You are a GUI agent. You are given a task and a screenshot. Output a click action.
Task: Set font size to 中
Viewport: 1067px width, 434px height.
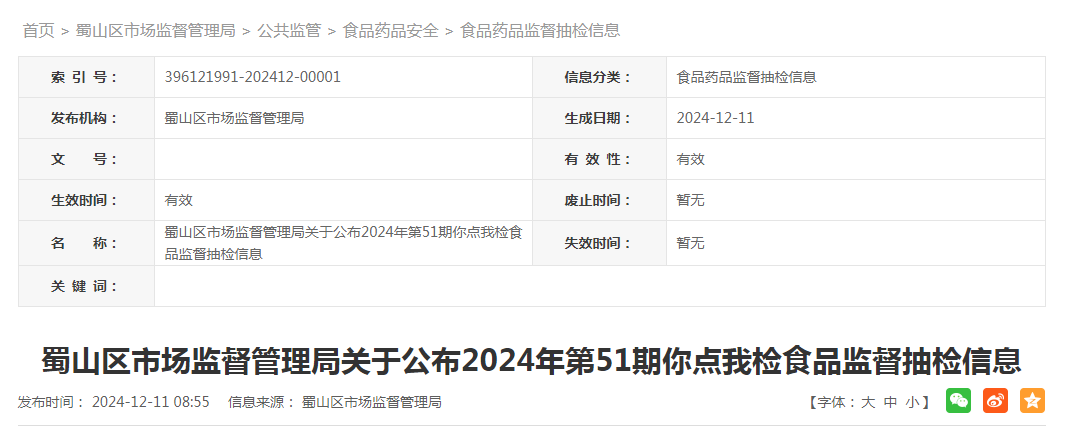890,402
